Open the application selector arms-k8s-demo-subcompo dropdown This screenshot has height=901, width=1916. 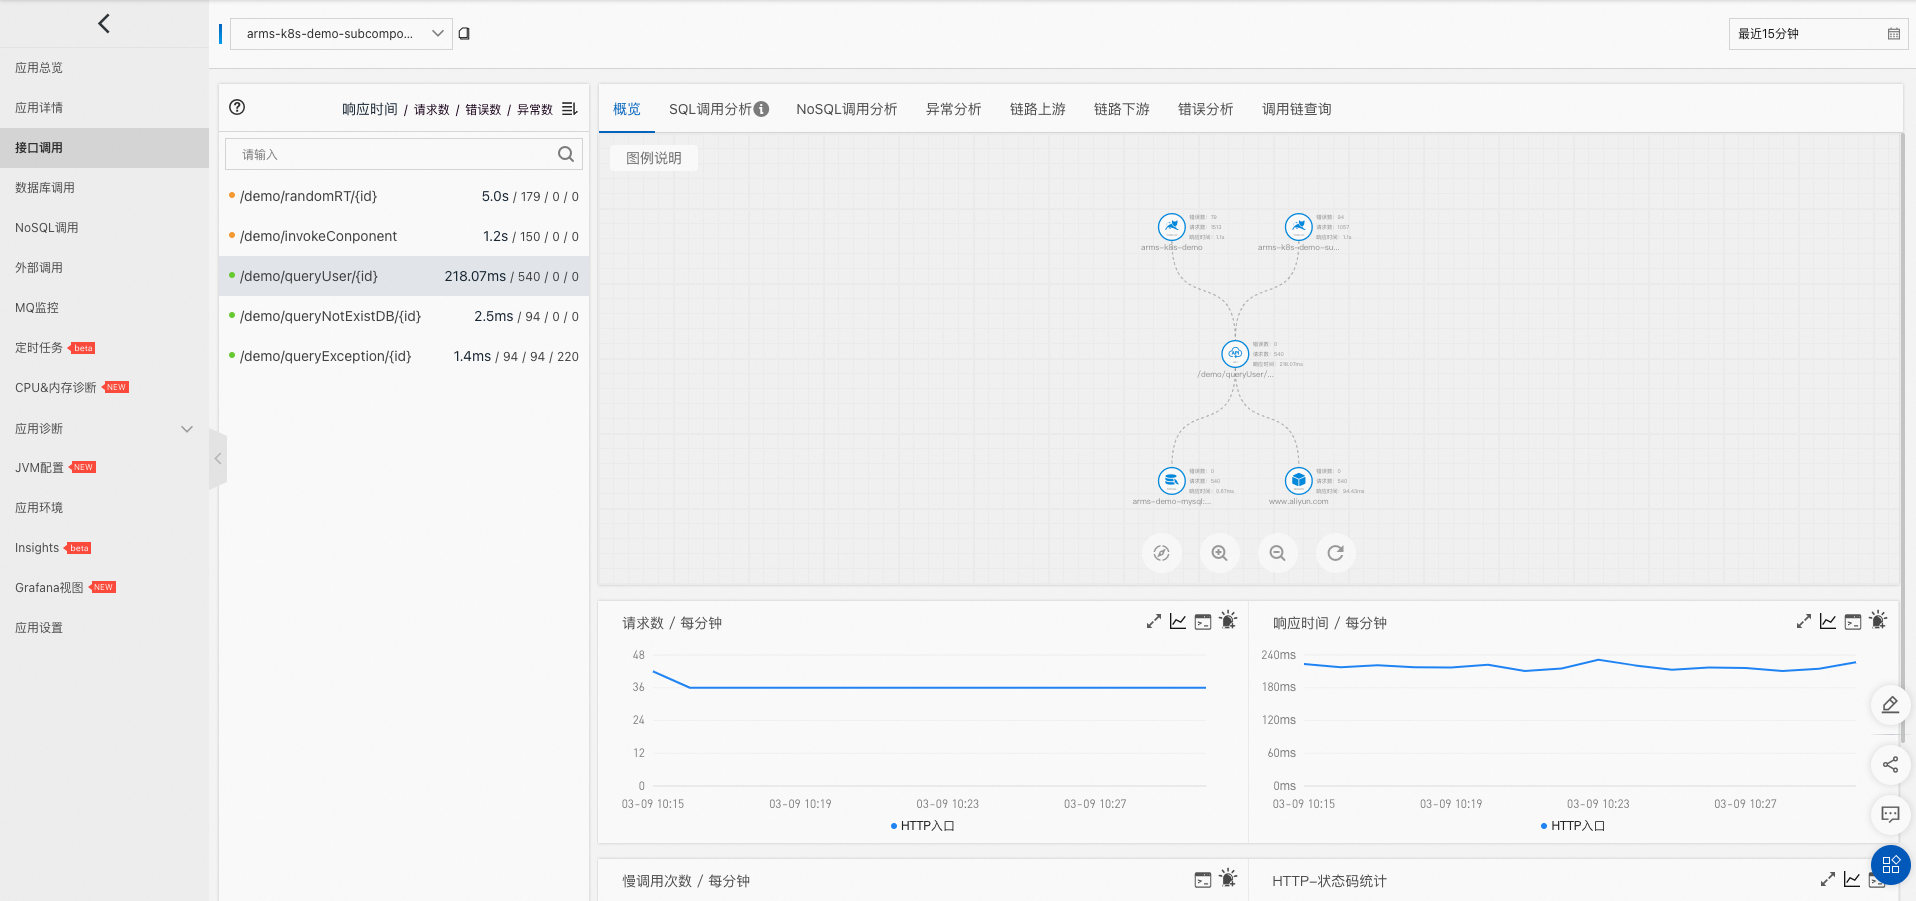pos(341,34)
